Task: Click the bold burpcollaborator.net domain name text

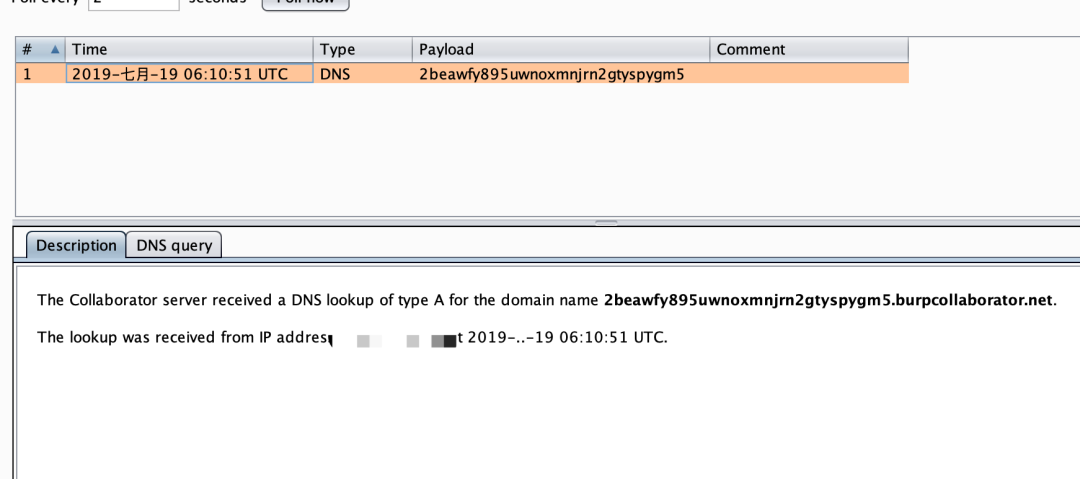Action: point(828,300)
